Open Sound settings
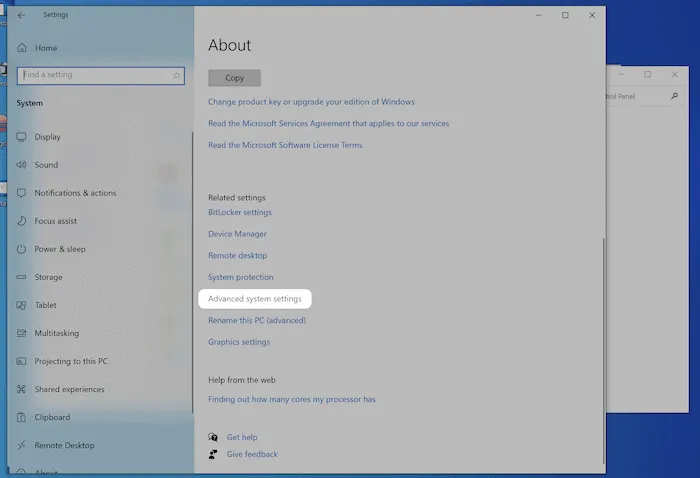 tap(46, 165)
